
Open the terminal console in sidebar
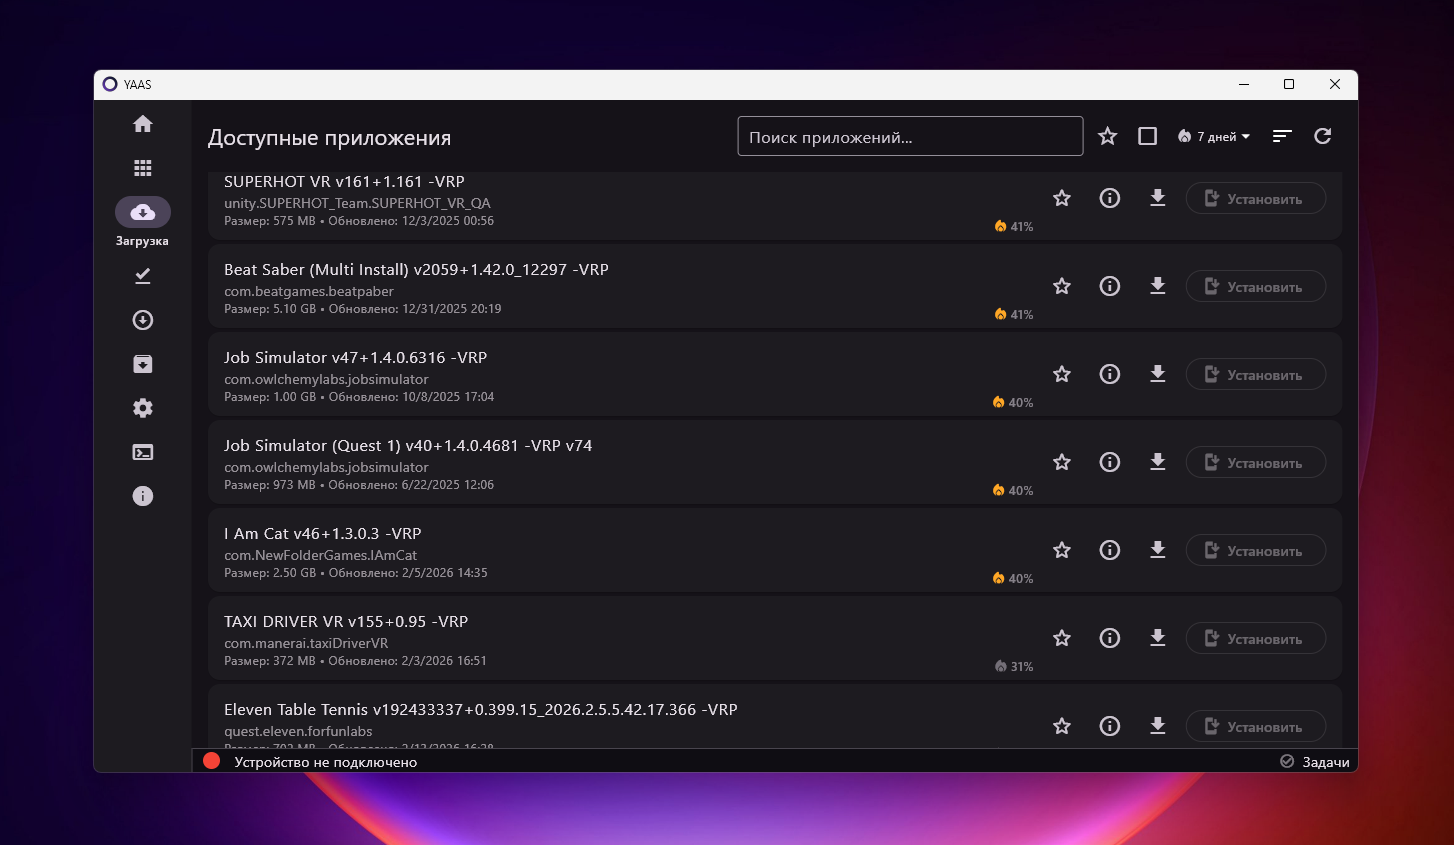pos(143,452)
